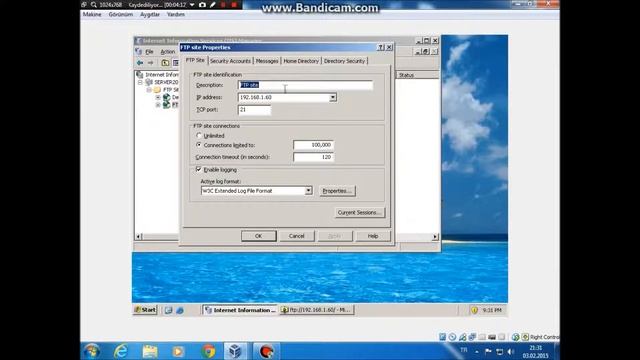Switch to the Home Directory tab
Viewport: 640px width, 360px height.
click(x=301, y=61)
